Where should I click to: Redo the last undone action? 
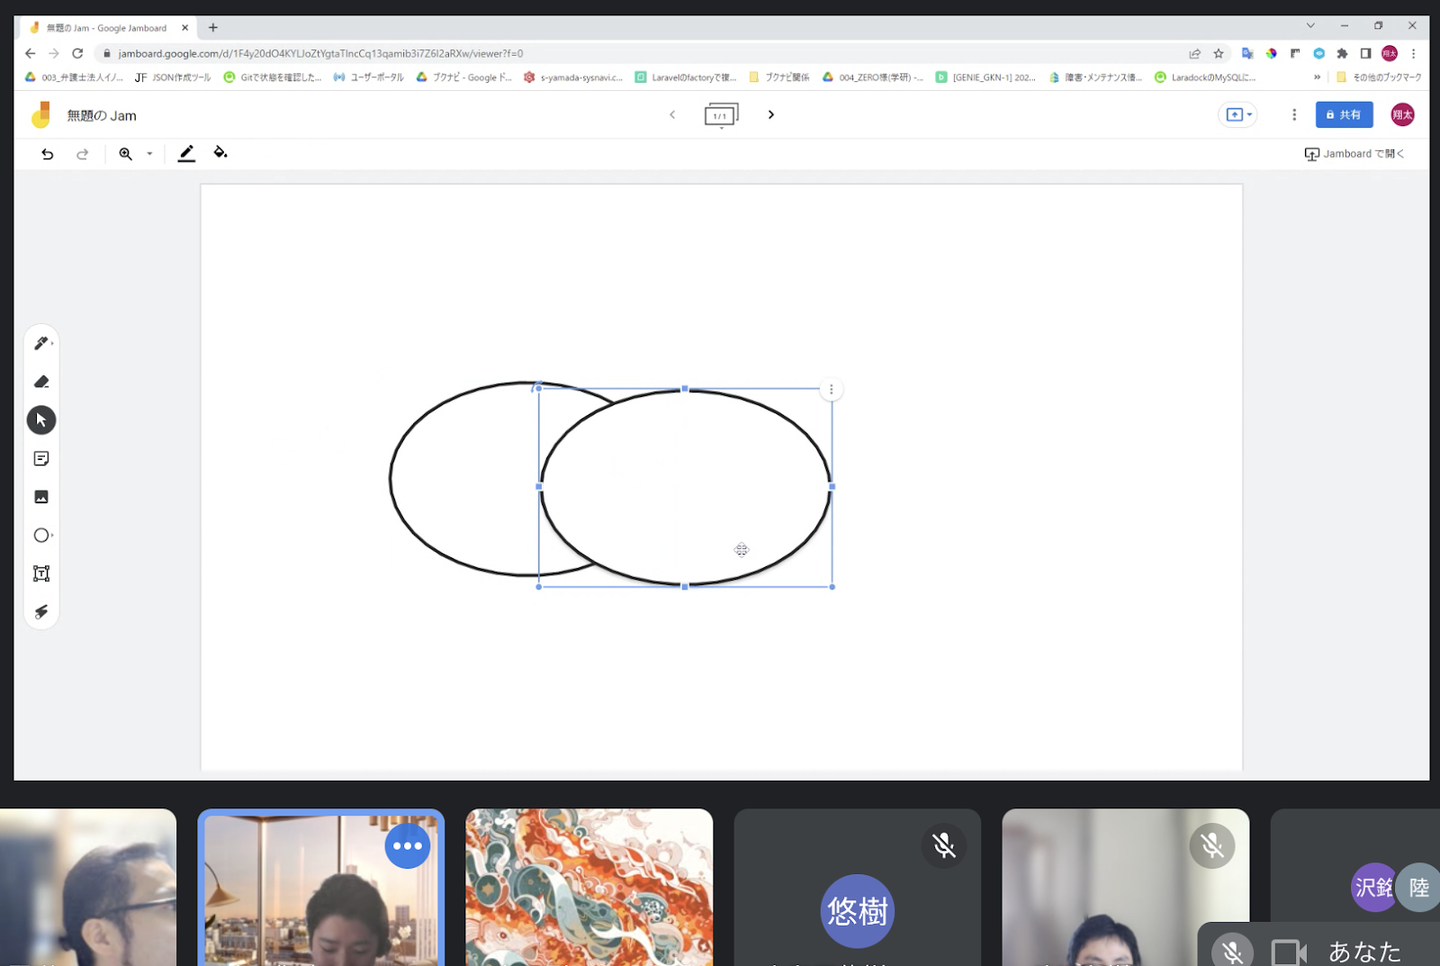pos(82,154)
